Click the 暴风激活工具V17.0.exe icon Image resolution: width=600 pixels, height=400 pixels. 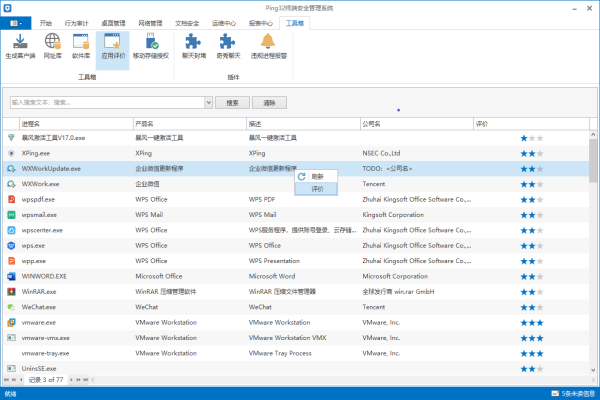pyautogui.click(x=11, y=138)
